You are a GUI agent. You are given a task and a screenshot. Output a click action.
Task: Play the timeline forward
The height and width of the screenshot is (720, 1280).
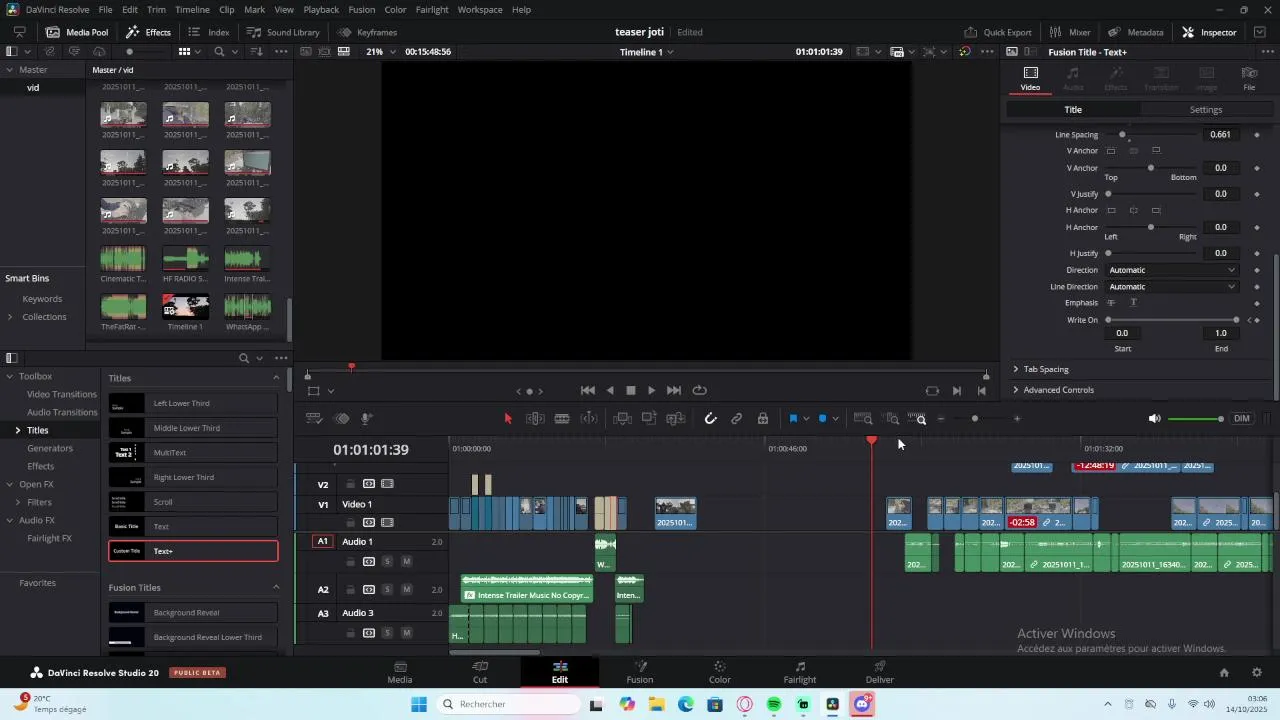click(652, 391)
